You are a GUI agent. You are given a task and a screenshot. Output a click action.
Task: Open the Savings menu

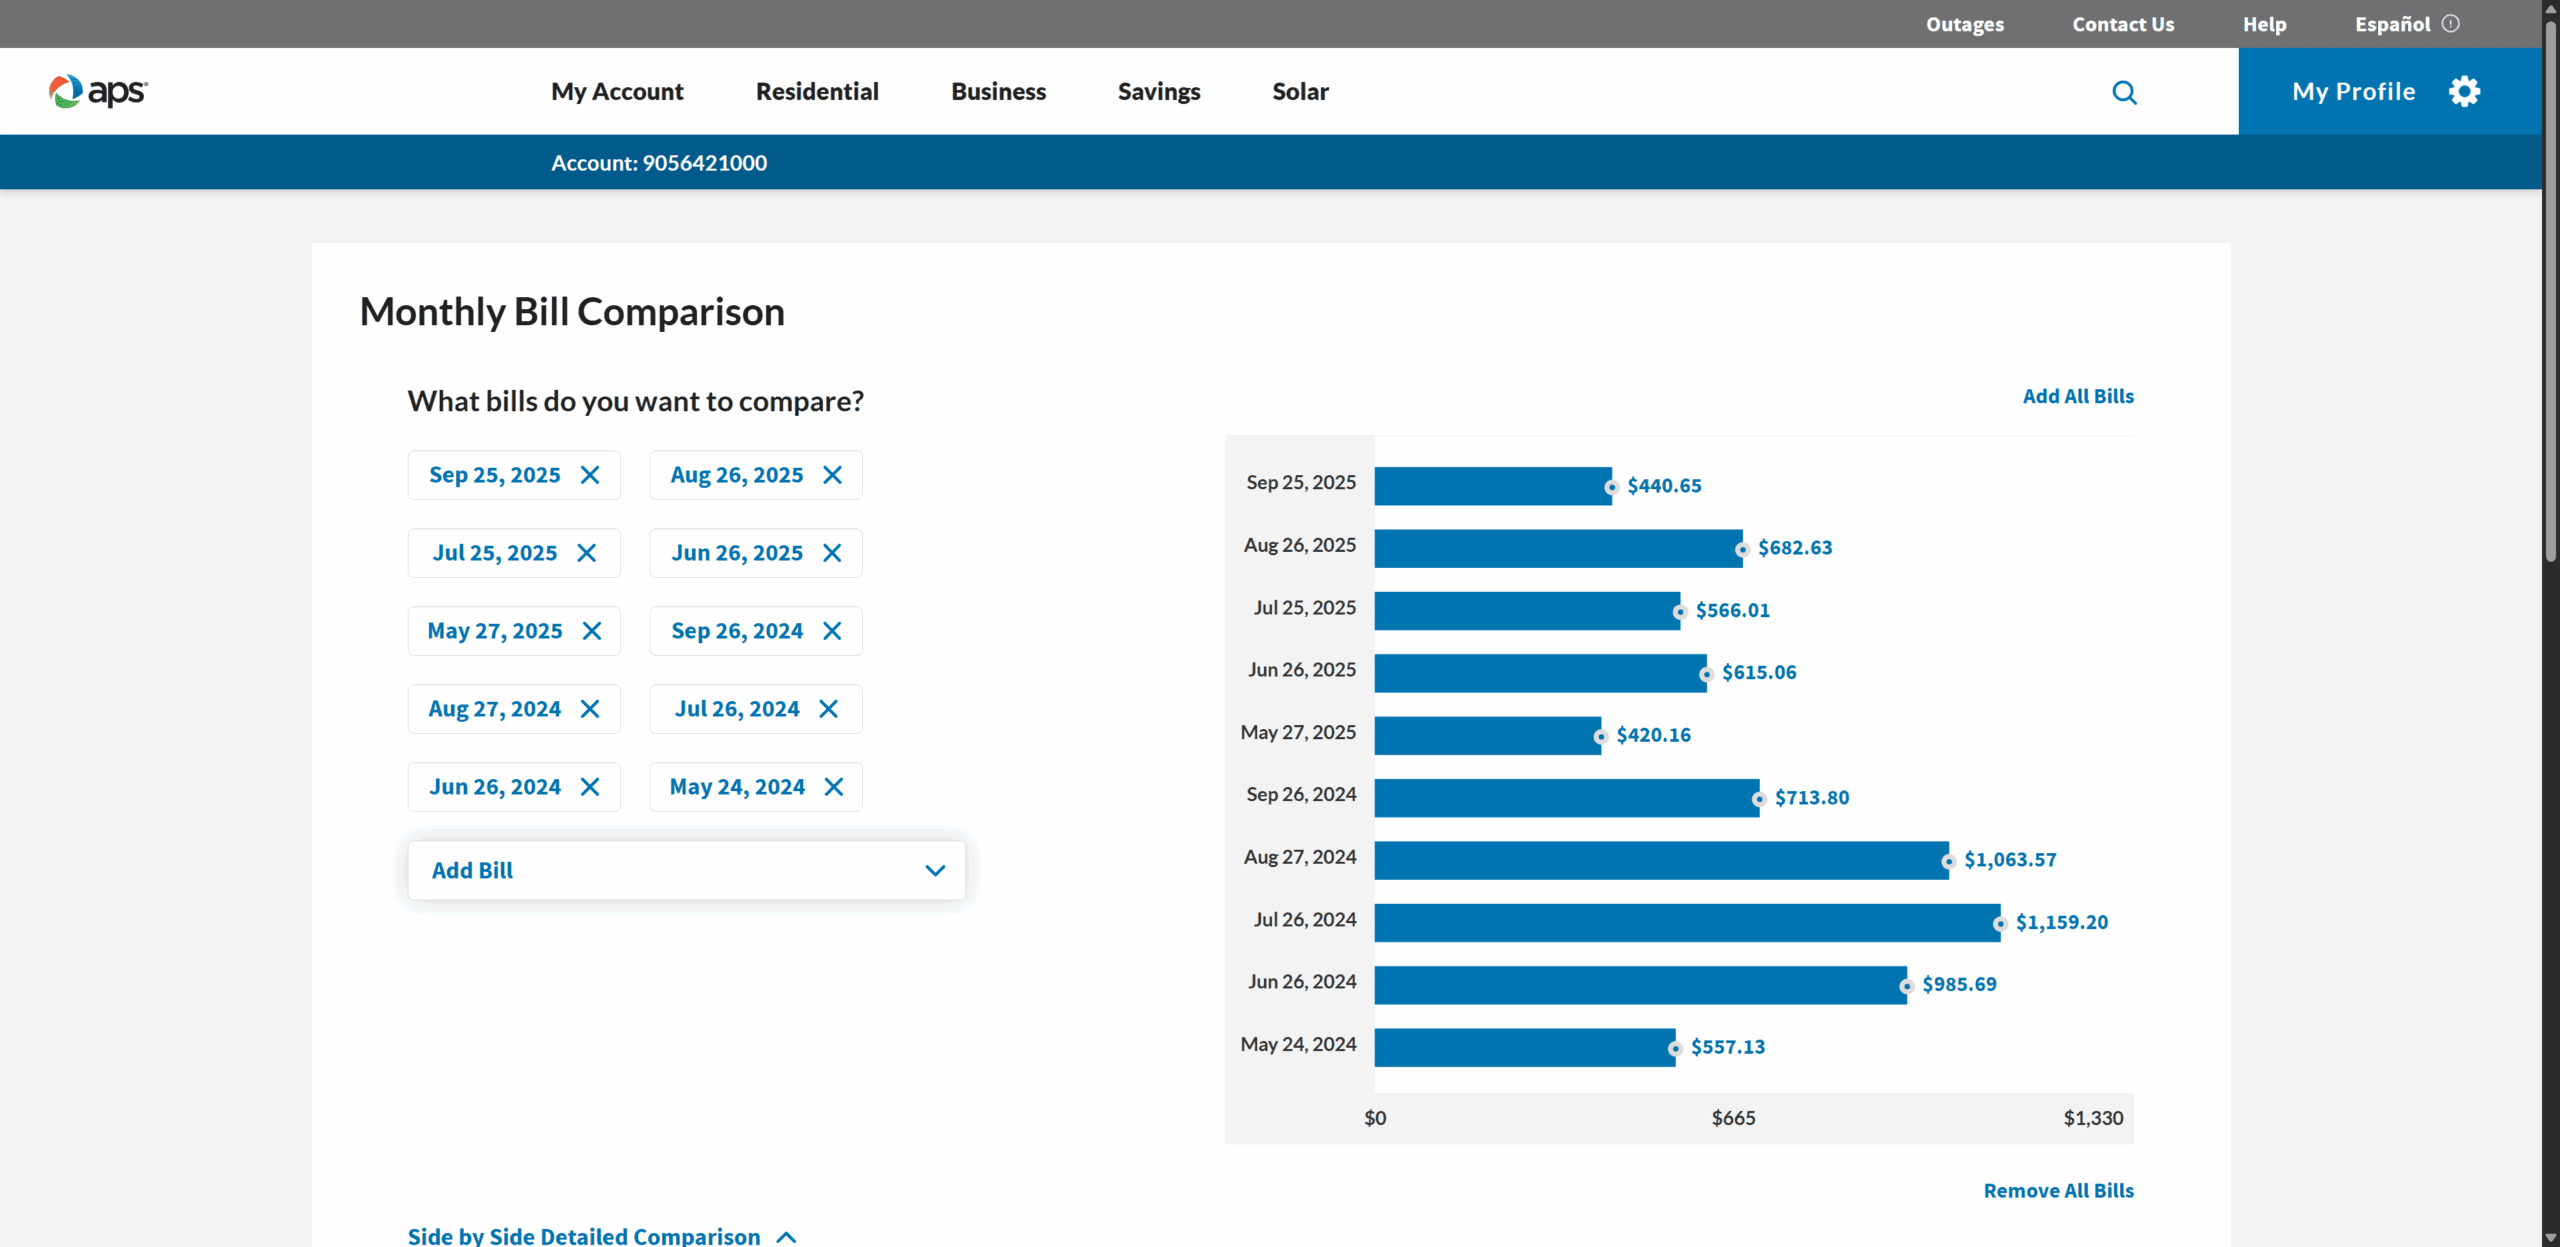(x=1158, y=91)
